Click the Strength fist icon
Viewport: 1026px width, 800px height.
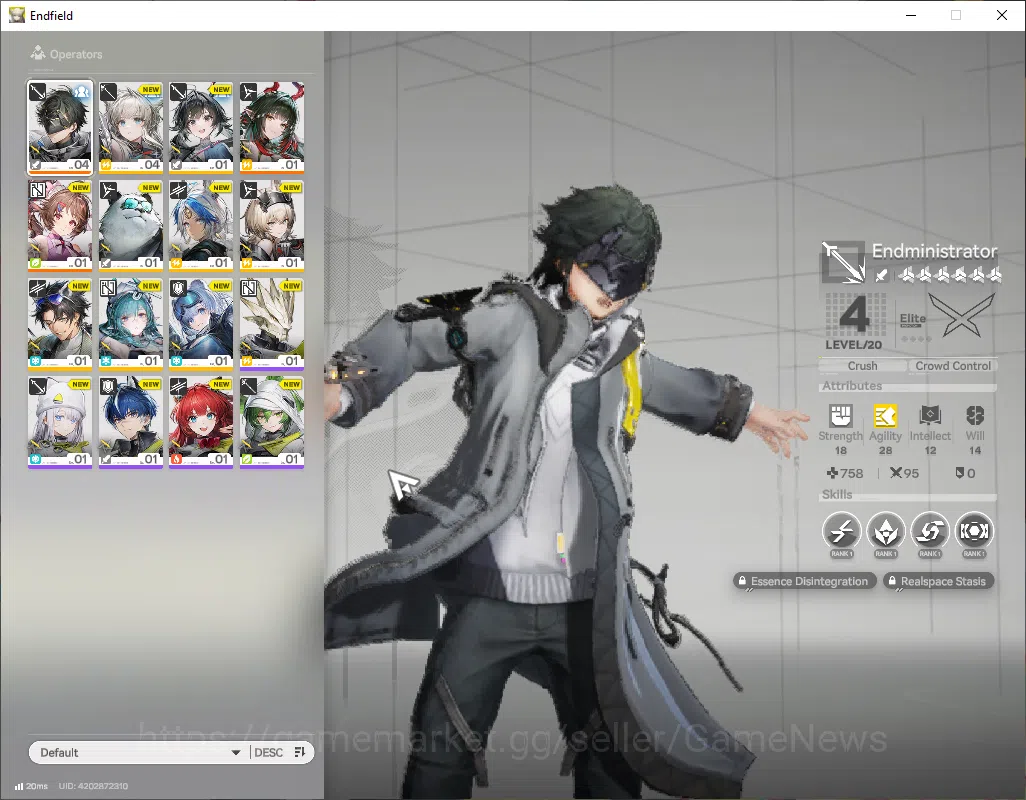coord(841,415)
